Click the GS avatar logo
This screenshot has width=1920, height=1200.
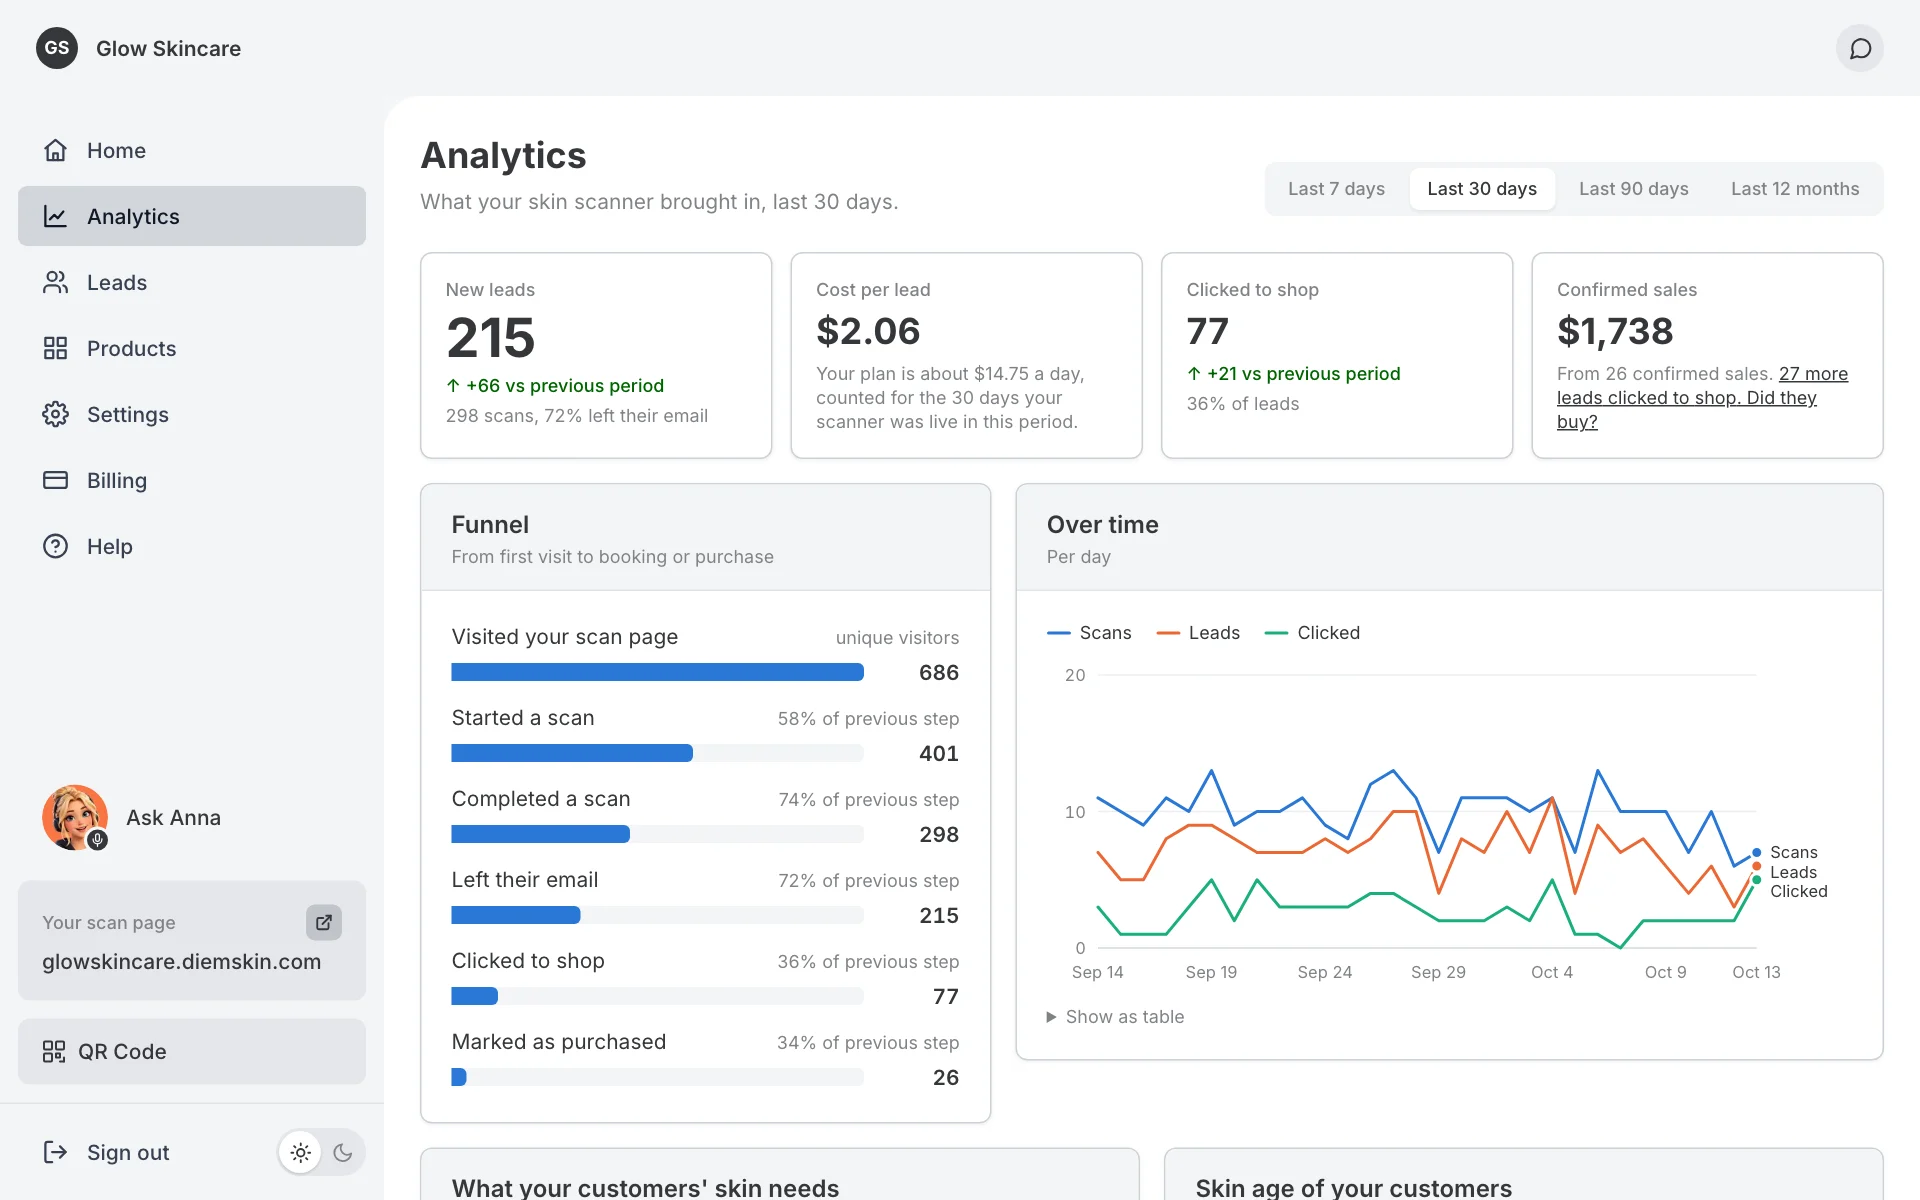(x=57, y=48)
